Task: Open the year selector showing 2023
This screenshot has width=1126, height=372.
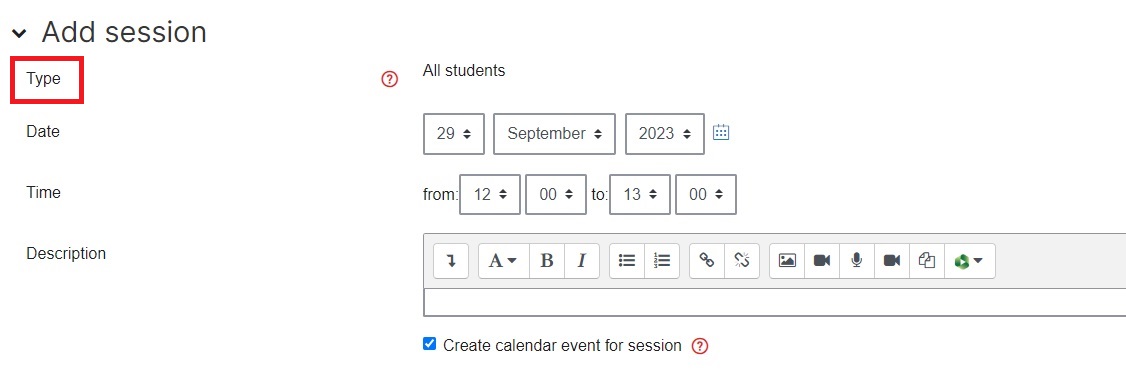Action: pos(665,134)
